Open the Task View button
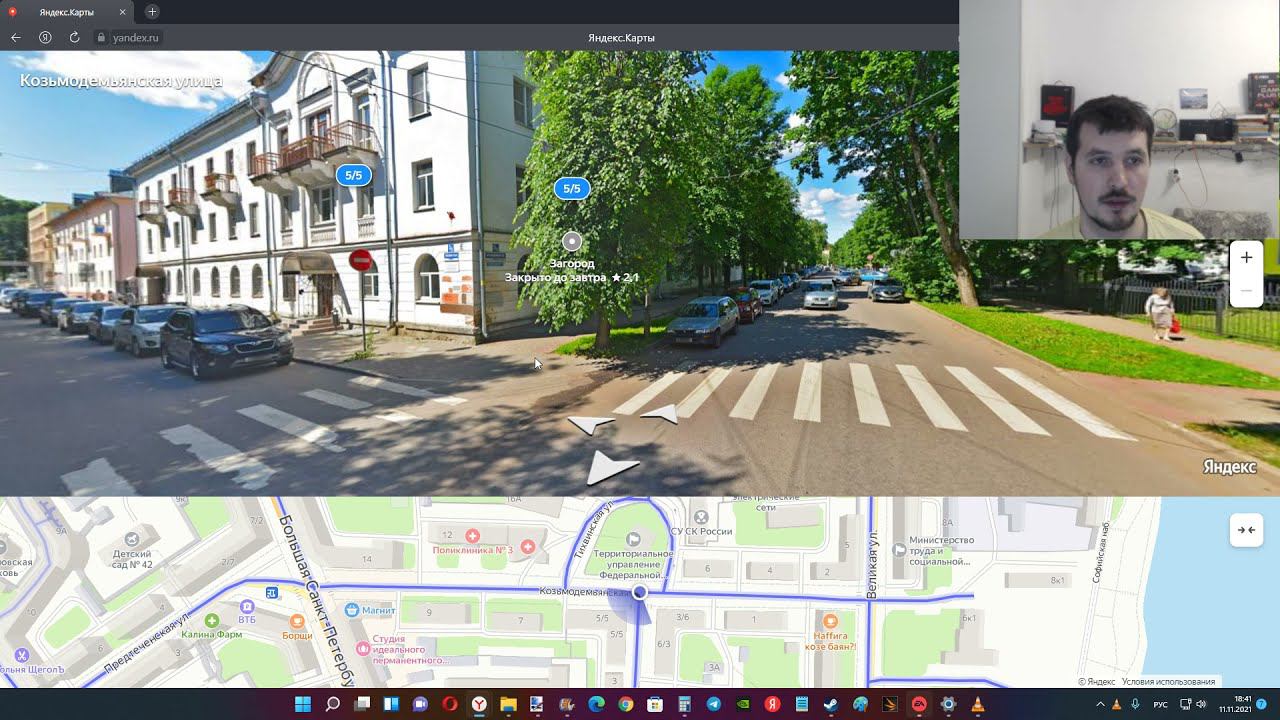 click(x=362, y=704)
